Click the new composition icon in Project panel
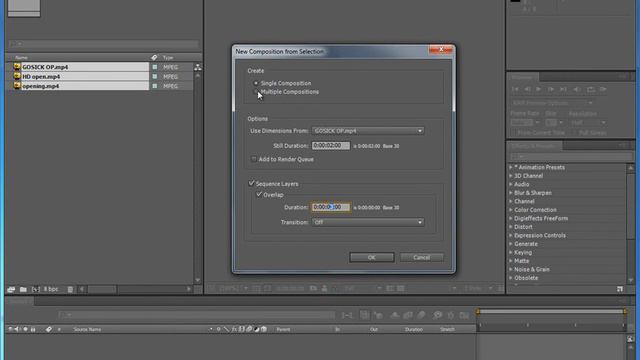This screenshot has height=360, width=640. click(36, 289)
